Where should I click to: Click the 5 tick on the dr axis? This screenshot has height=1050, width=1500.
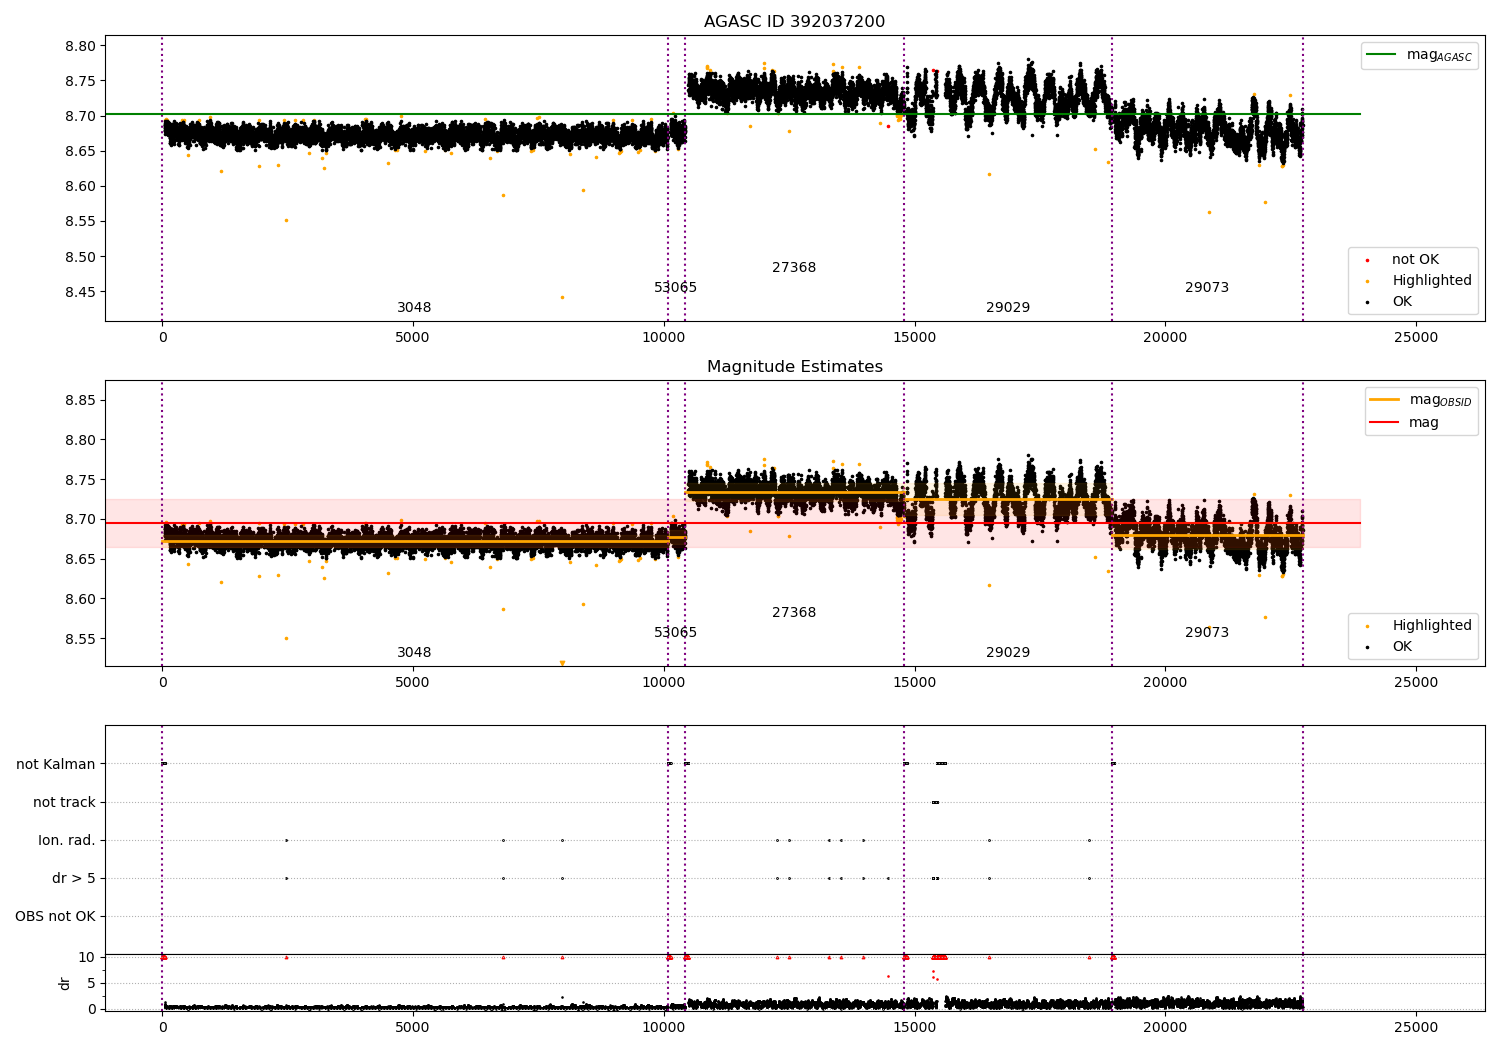click(x=92, y=984)
